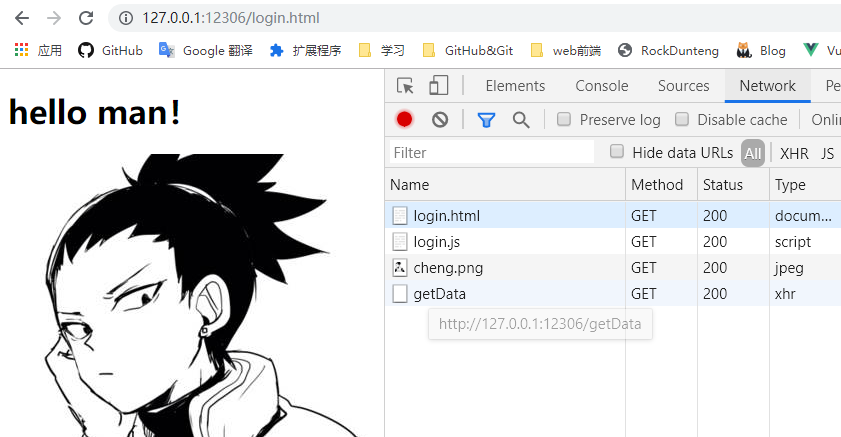Filter requests by JS type
Screen dimensions: 841x437
[x=827, y=153]
